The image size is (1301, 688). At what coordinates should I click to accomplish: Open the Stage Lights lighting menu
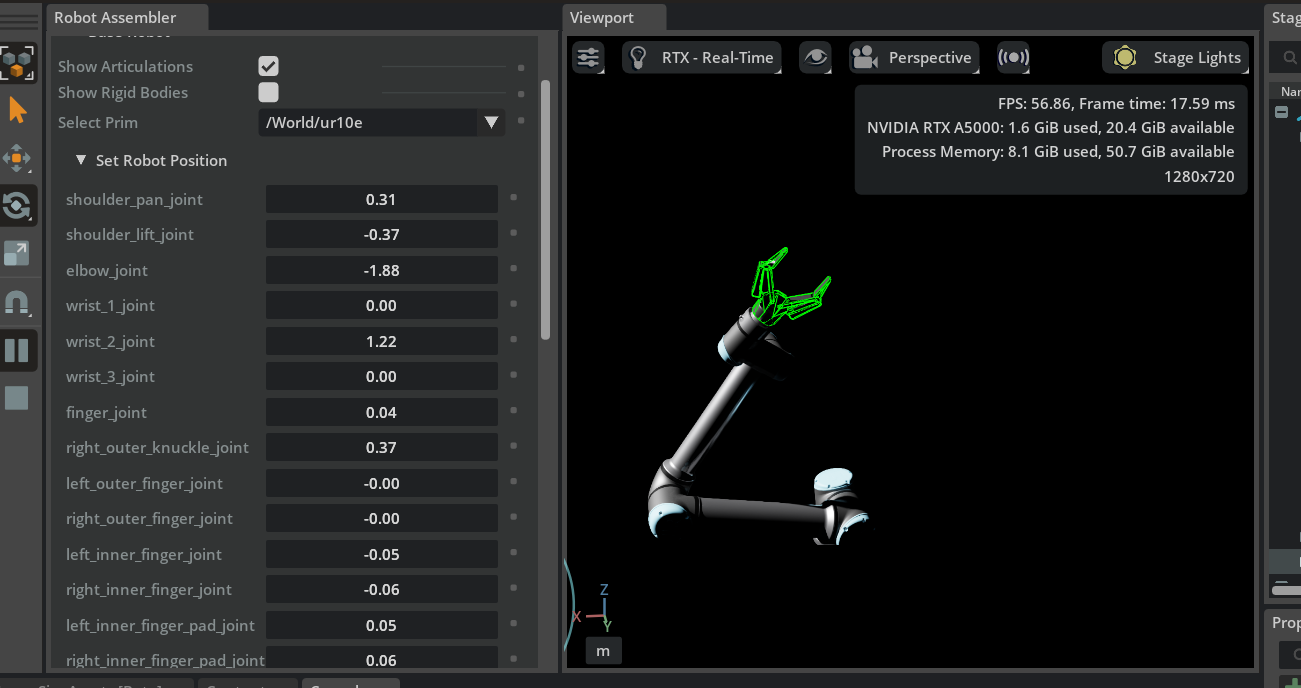click(1177, 58)
